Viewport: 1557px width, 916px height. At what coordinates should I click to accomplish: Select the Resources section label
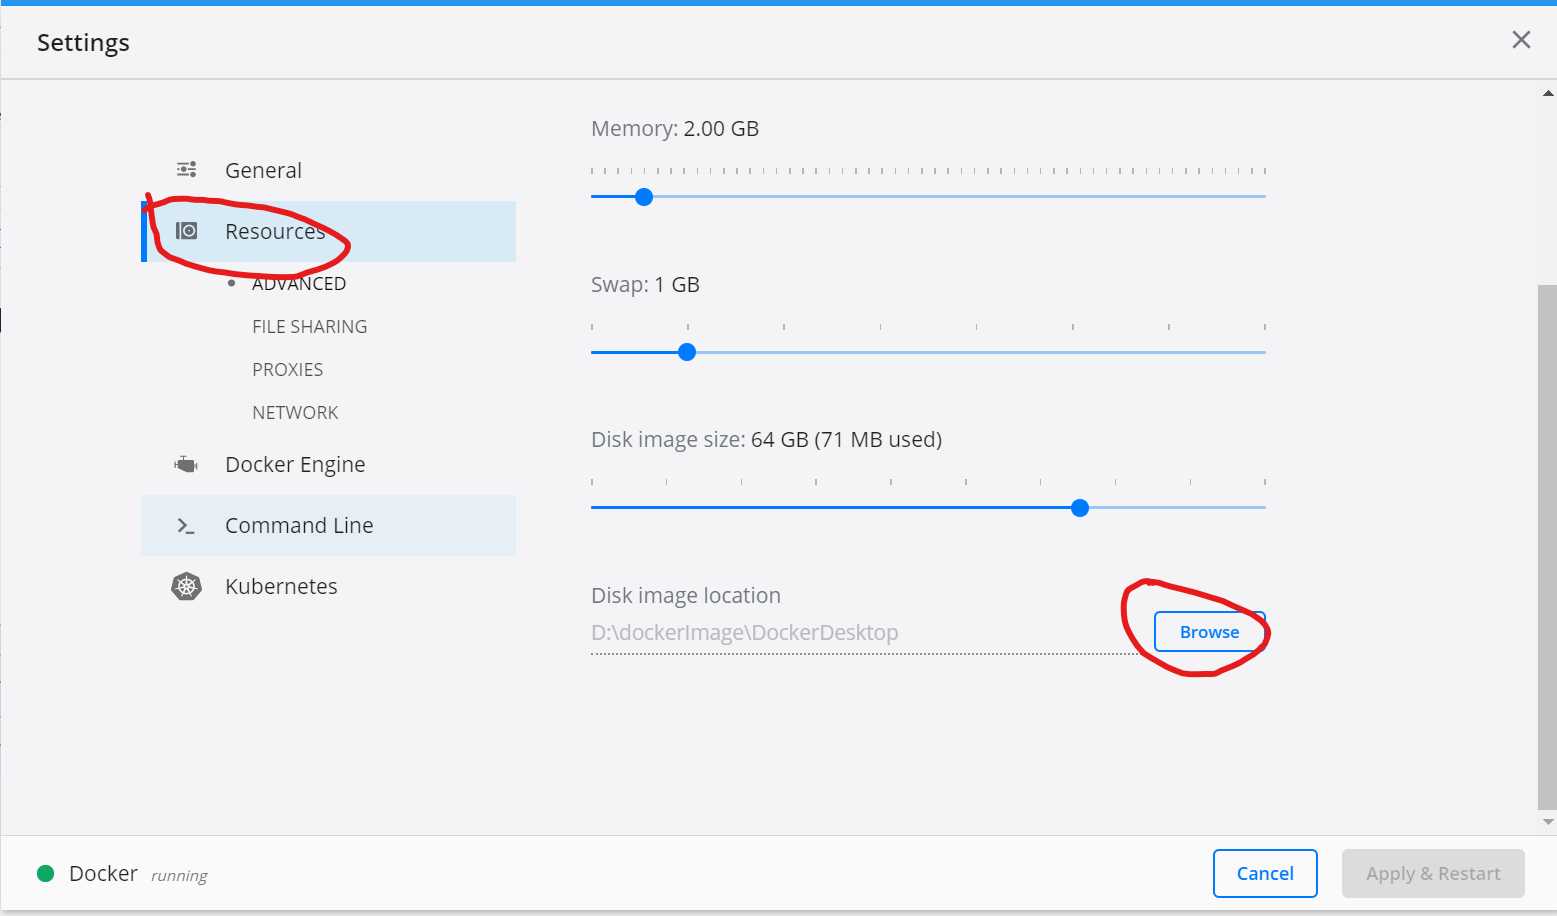275,231
